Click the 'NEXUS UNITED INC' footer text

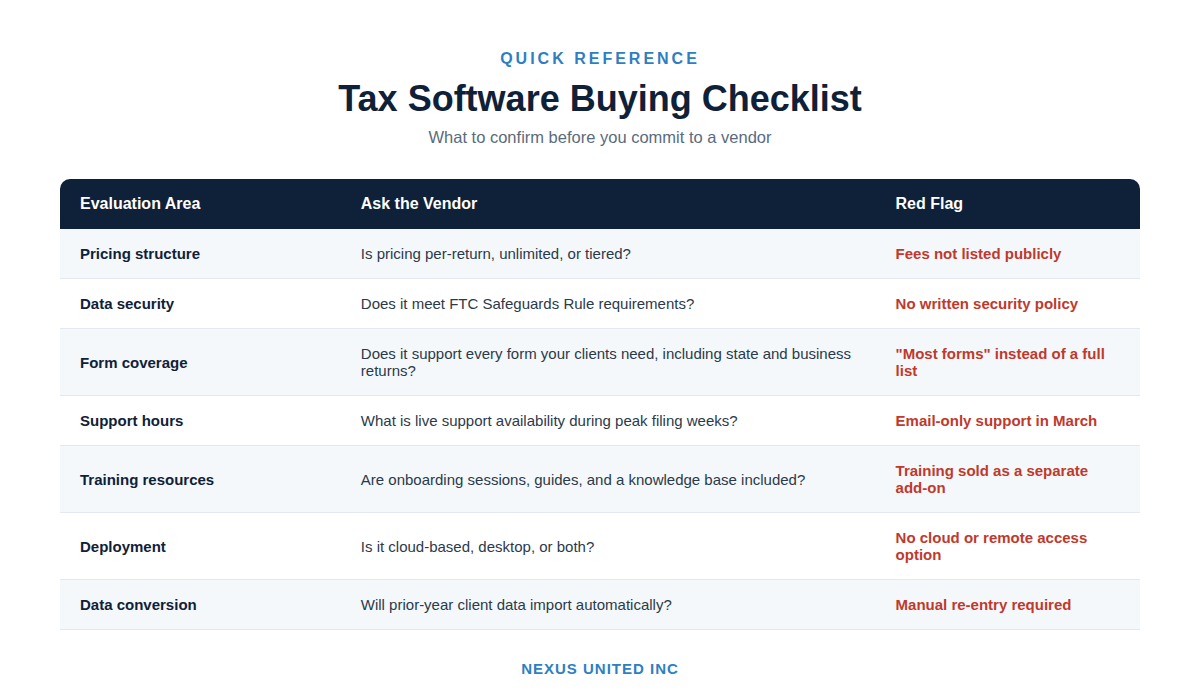click(600, 669)
